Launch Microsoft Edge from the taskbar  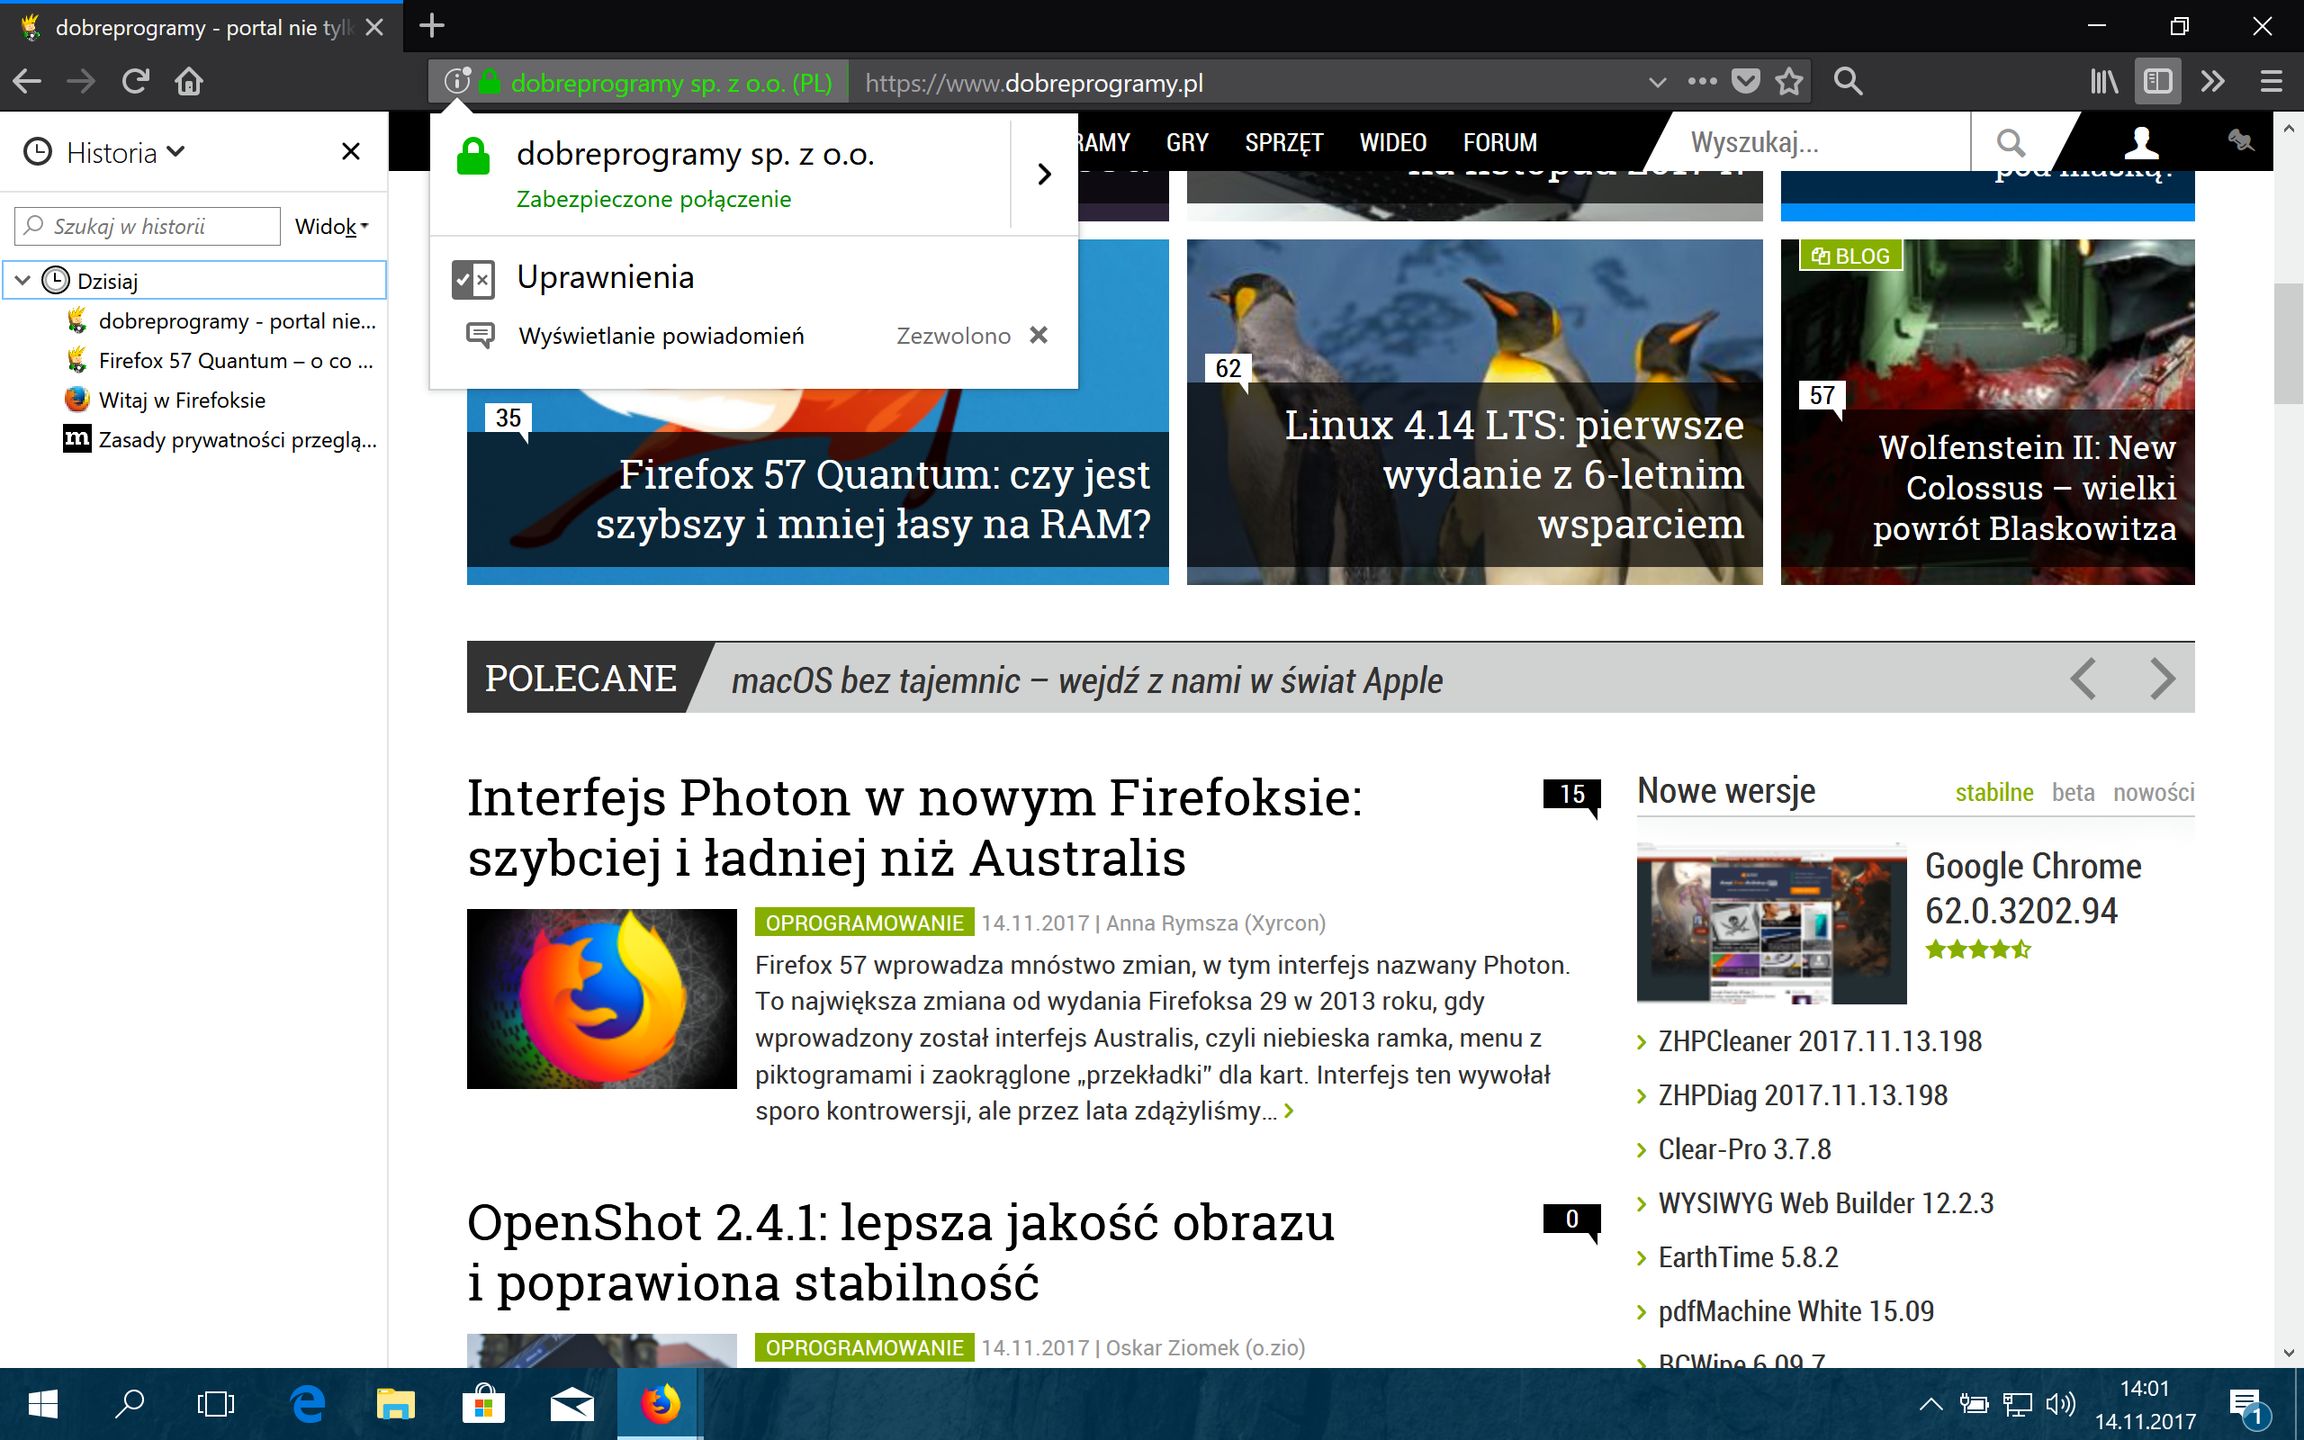click(x=307, y=1404)
